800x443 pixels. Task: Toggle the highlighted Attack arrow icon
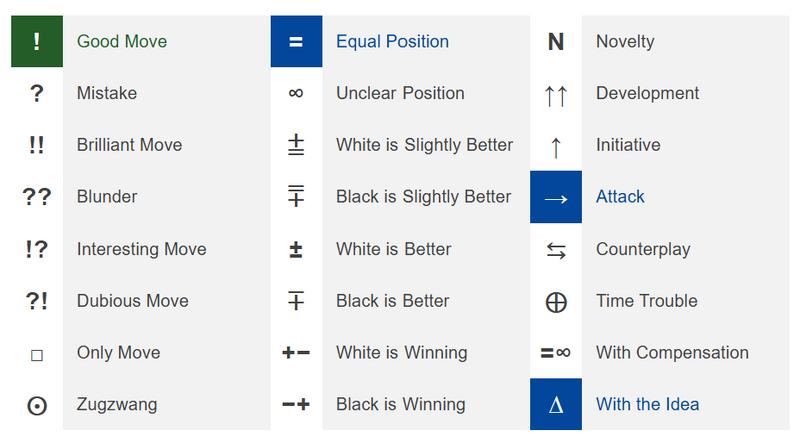click(556, 198)
